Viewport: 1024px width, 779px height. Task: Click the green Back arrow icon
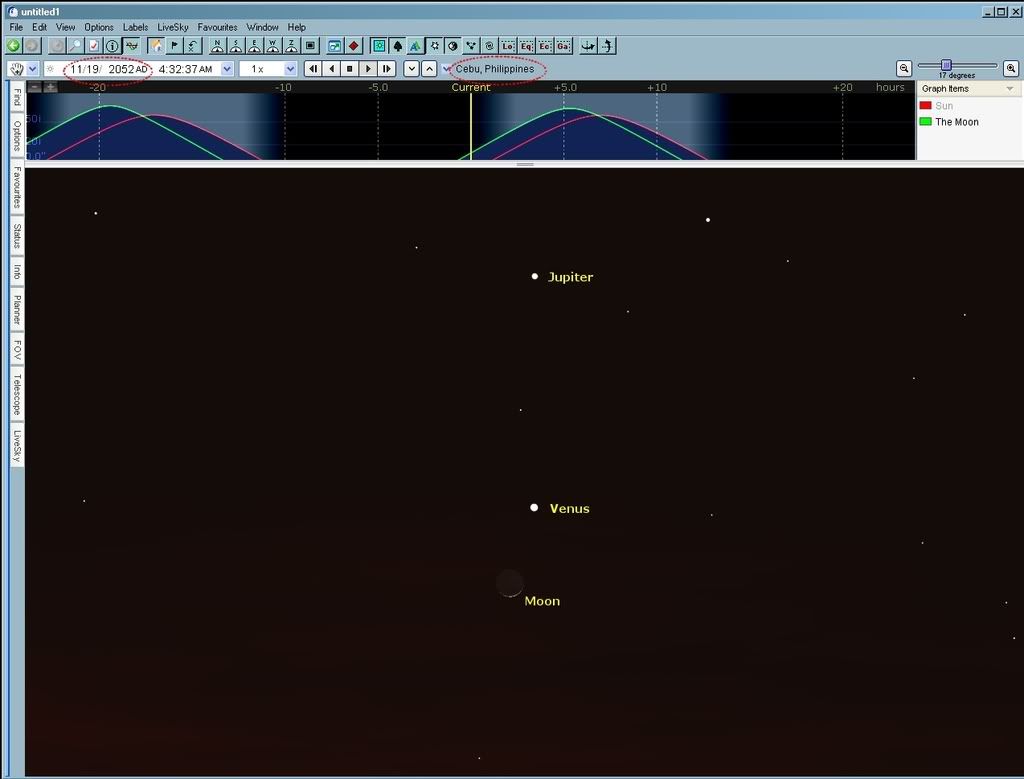pyautogui.click(x=13, y=46)
